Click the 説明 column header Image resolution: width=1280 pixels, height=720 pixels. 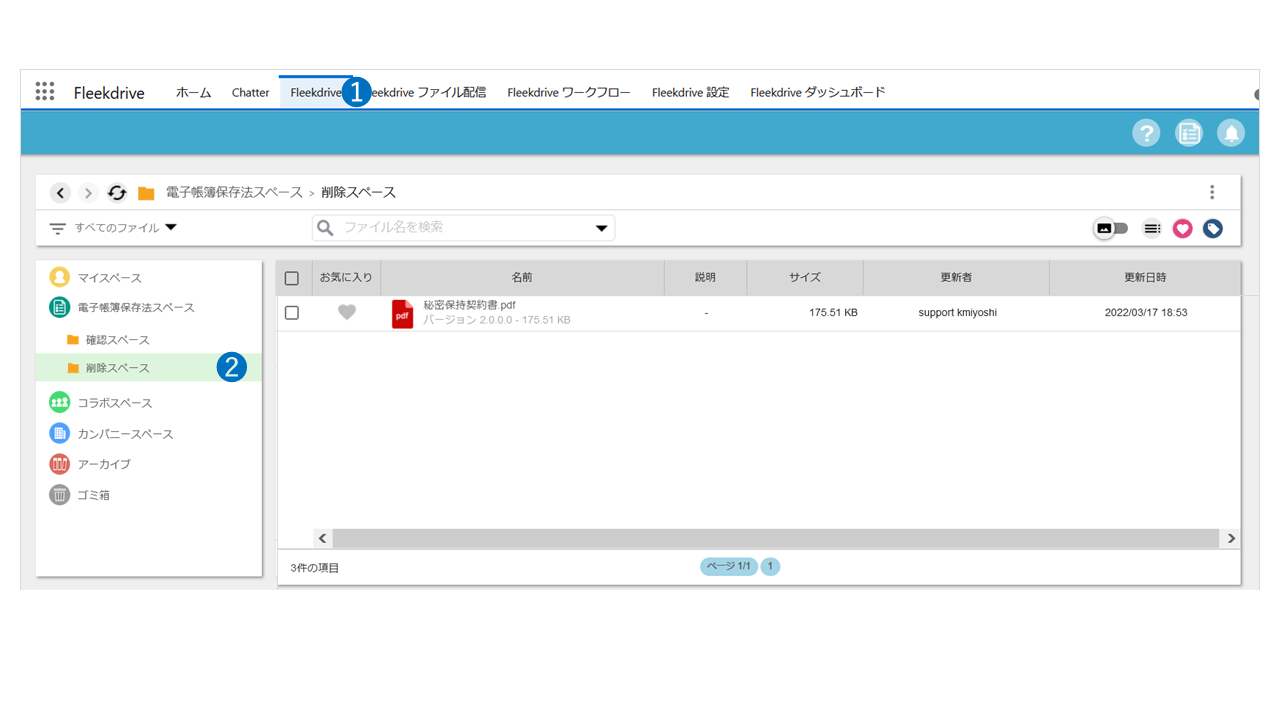pyautogui.click(x=706, y=278)
